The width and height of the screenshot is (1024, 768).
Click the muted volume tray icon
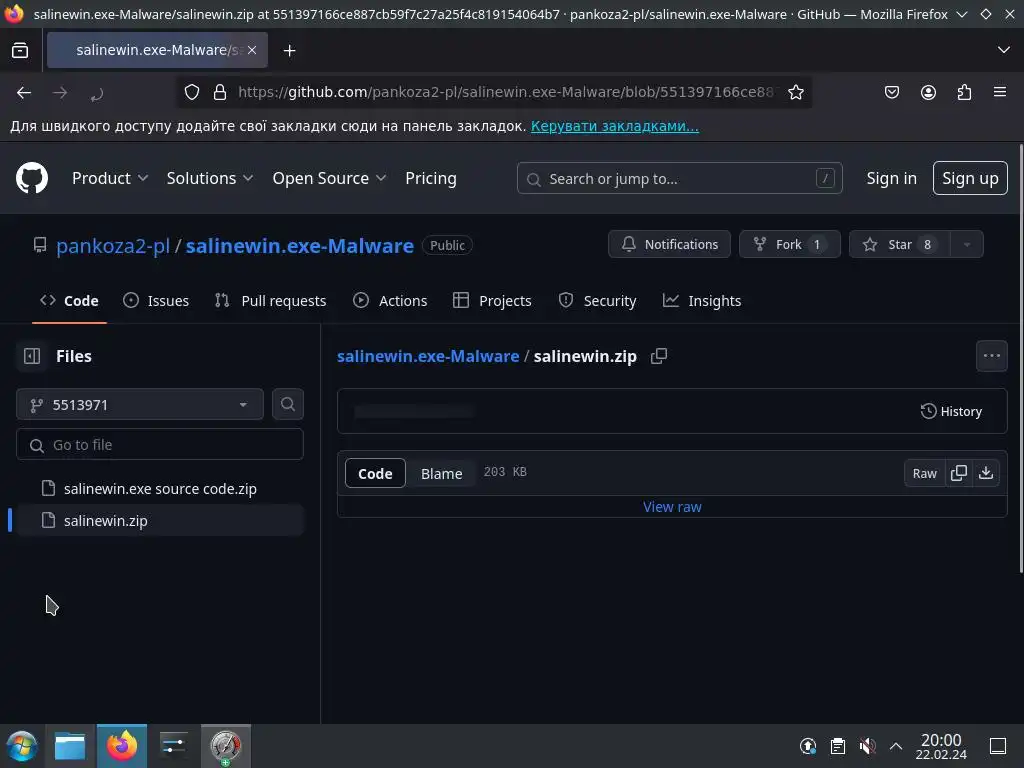[867, 746]
